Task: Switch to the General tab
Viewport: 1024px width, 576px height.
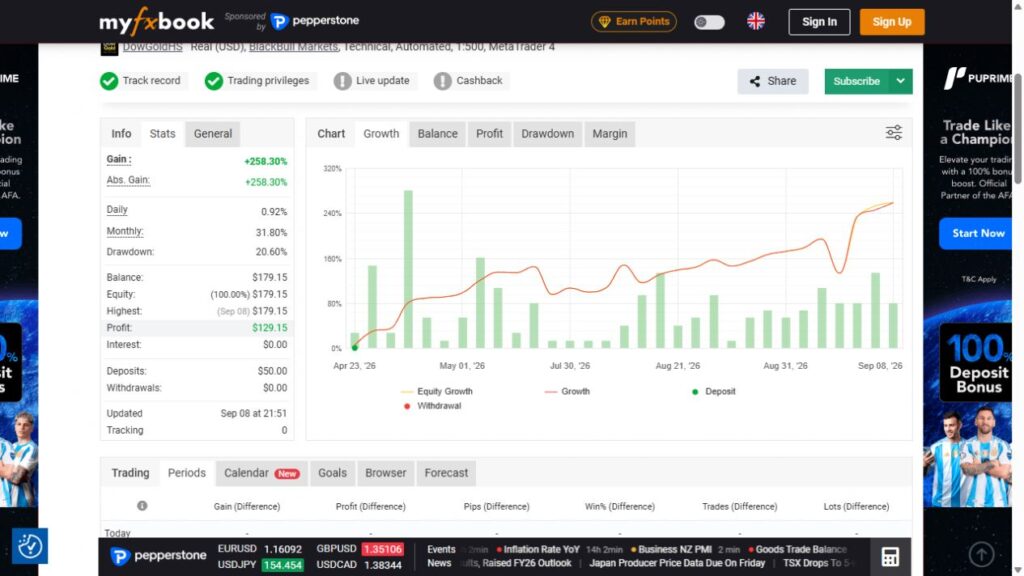Action: click(x=212, y=133)
